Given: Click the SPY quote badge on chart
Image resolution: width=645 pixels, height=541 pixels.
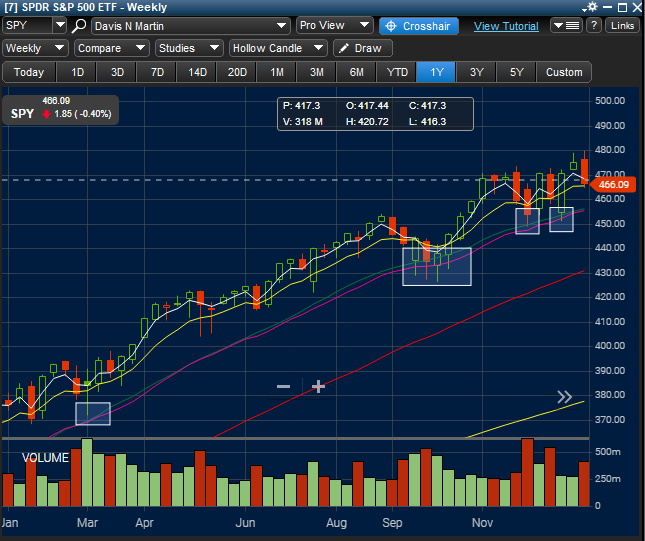Looking at the screenshot, I should tap(60, 110).
